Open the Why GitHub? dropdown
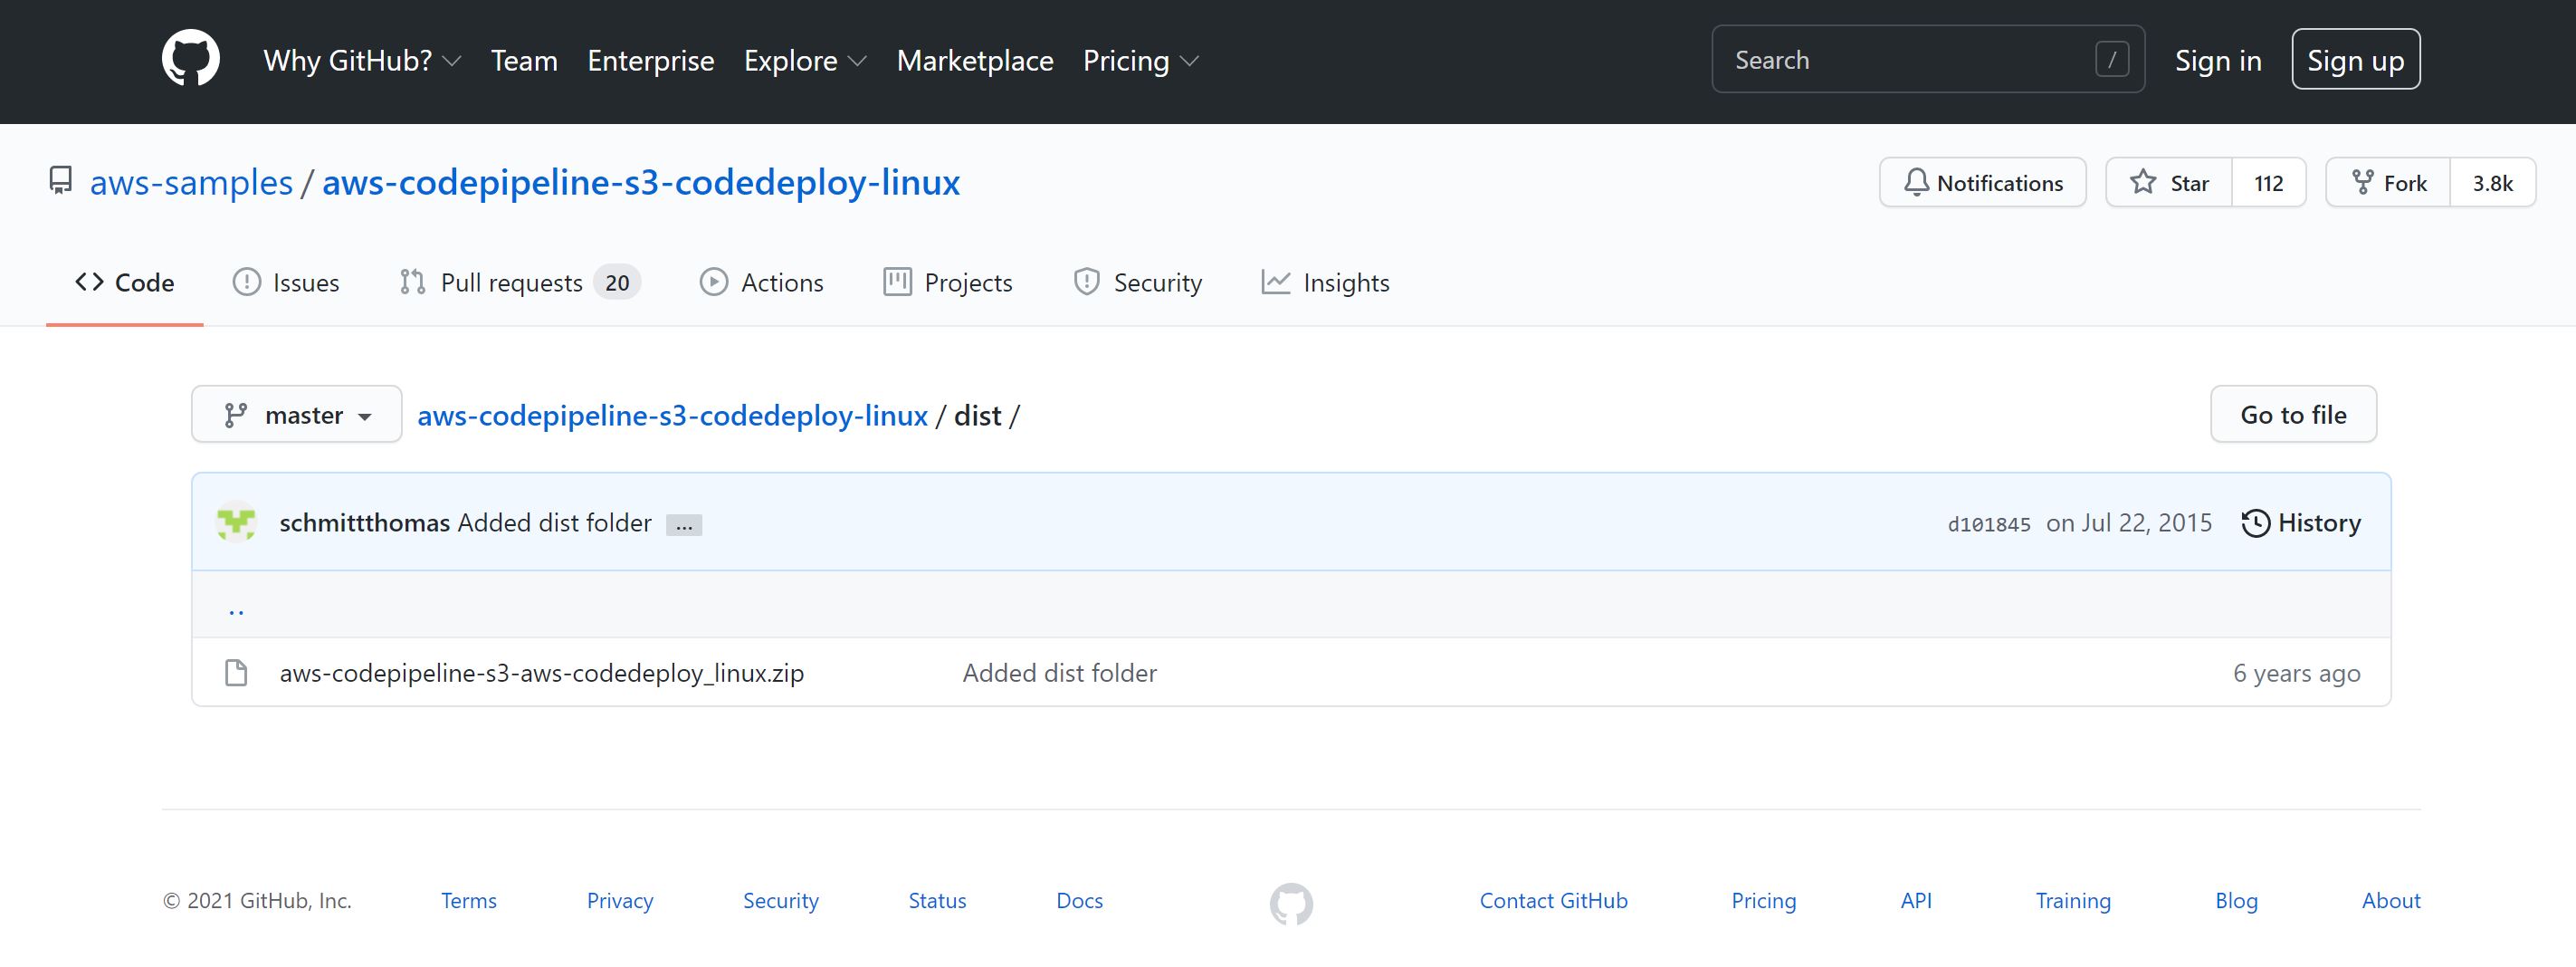Screen dimensions: 2576x967 [x=362, y=61]
